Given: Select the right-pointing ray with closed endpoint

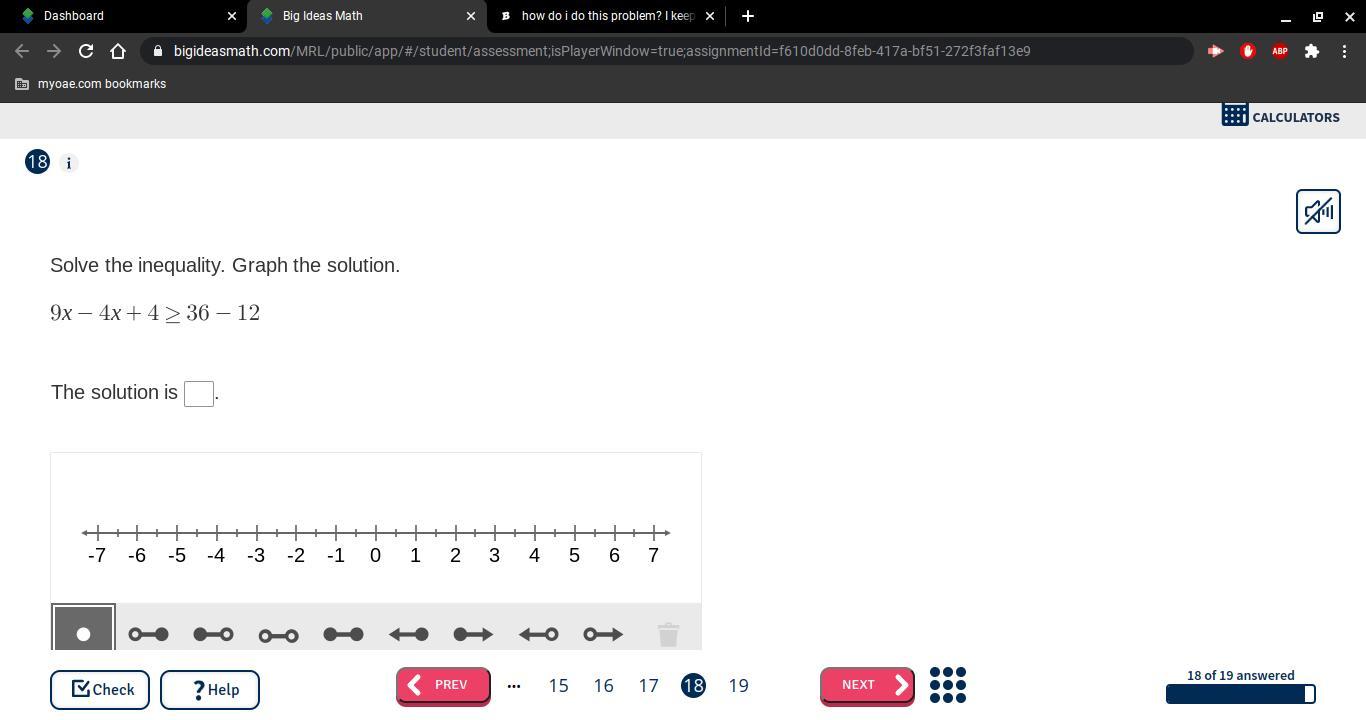Looking at the screenshot, I should tap(473, 634).
